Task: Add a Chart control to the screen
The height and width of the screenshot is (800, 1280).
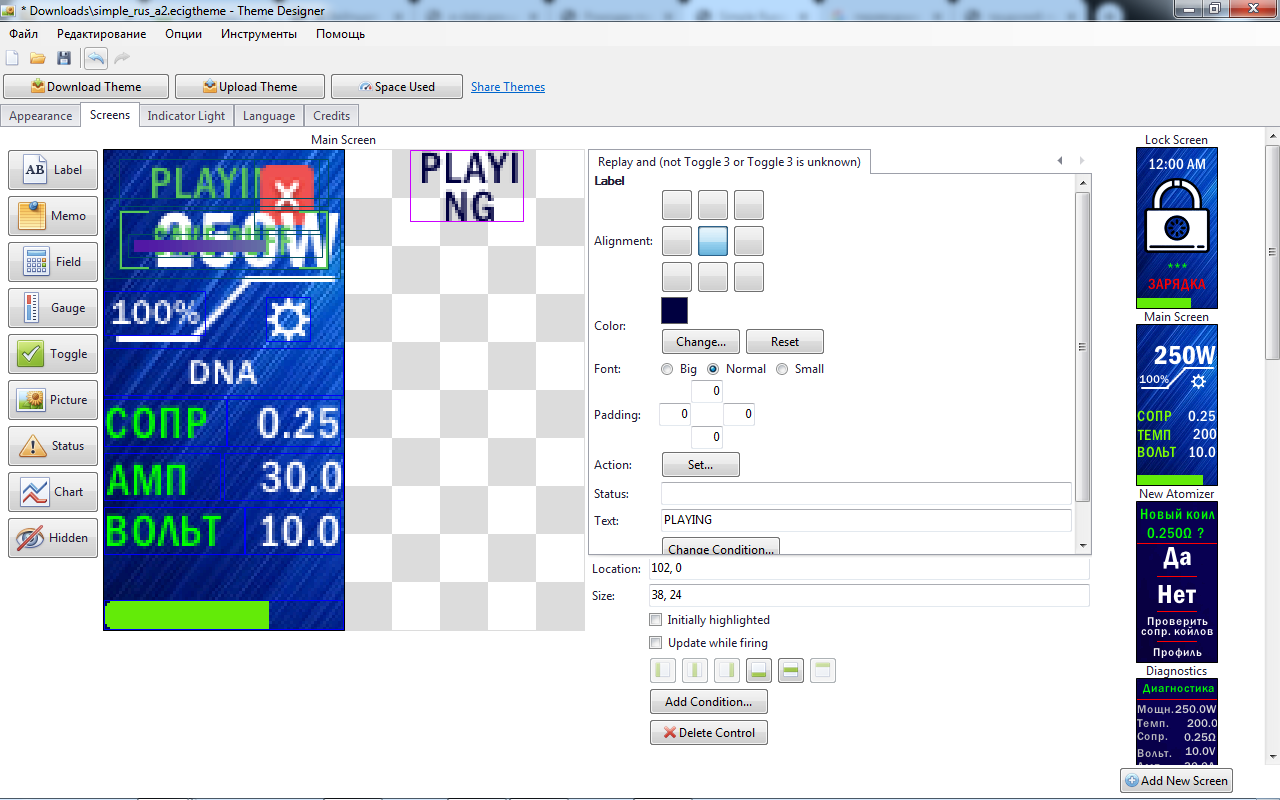Action: [x=54, y=492]
